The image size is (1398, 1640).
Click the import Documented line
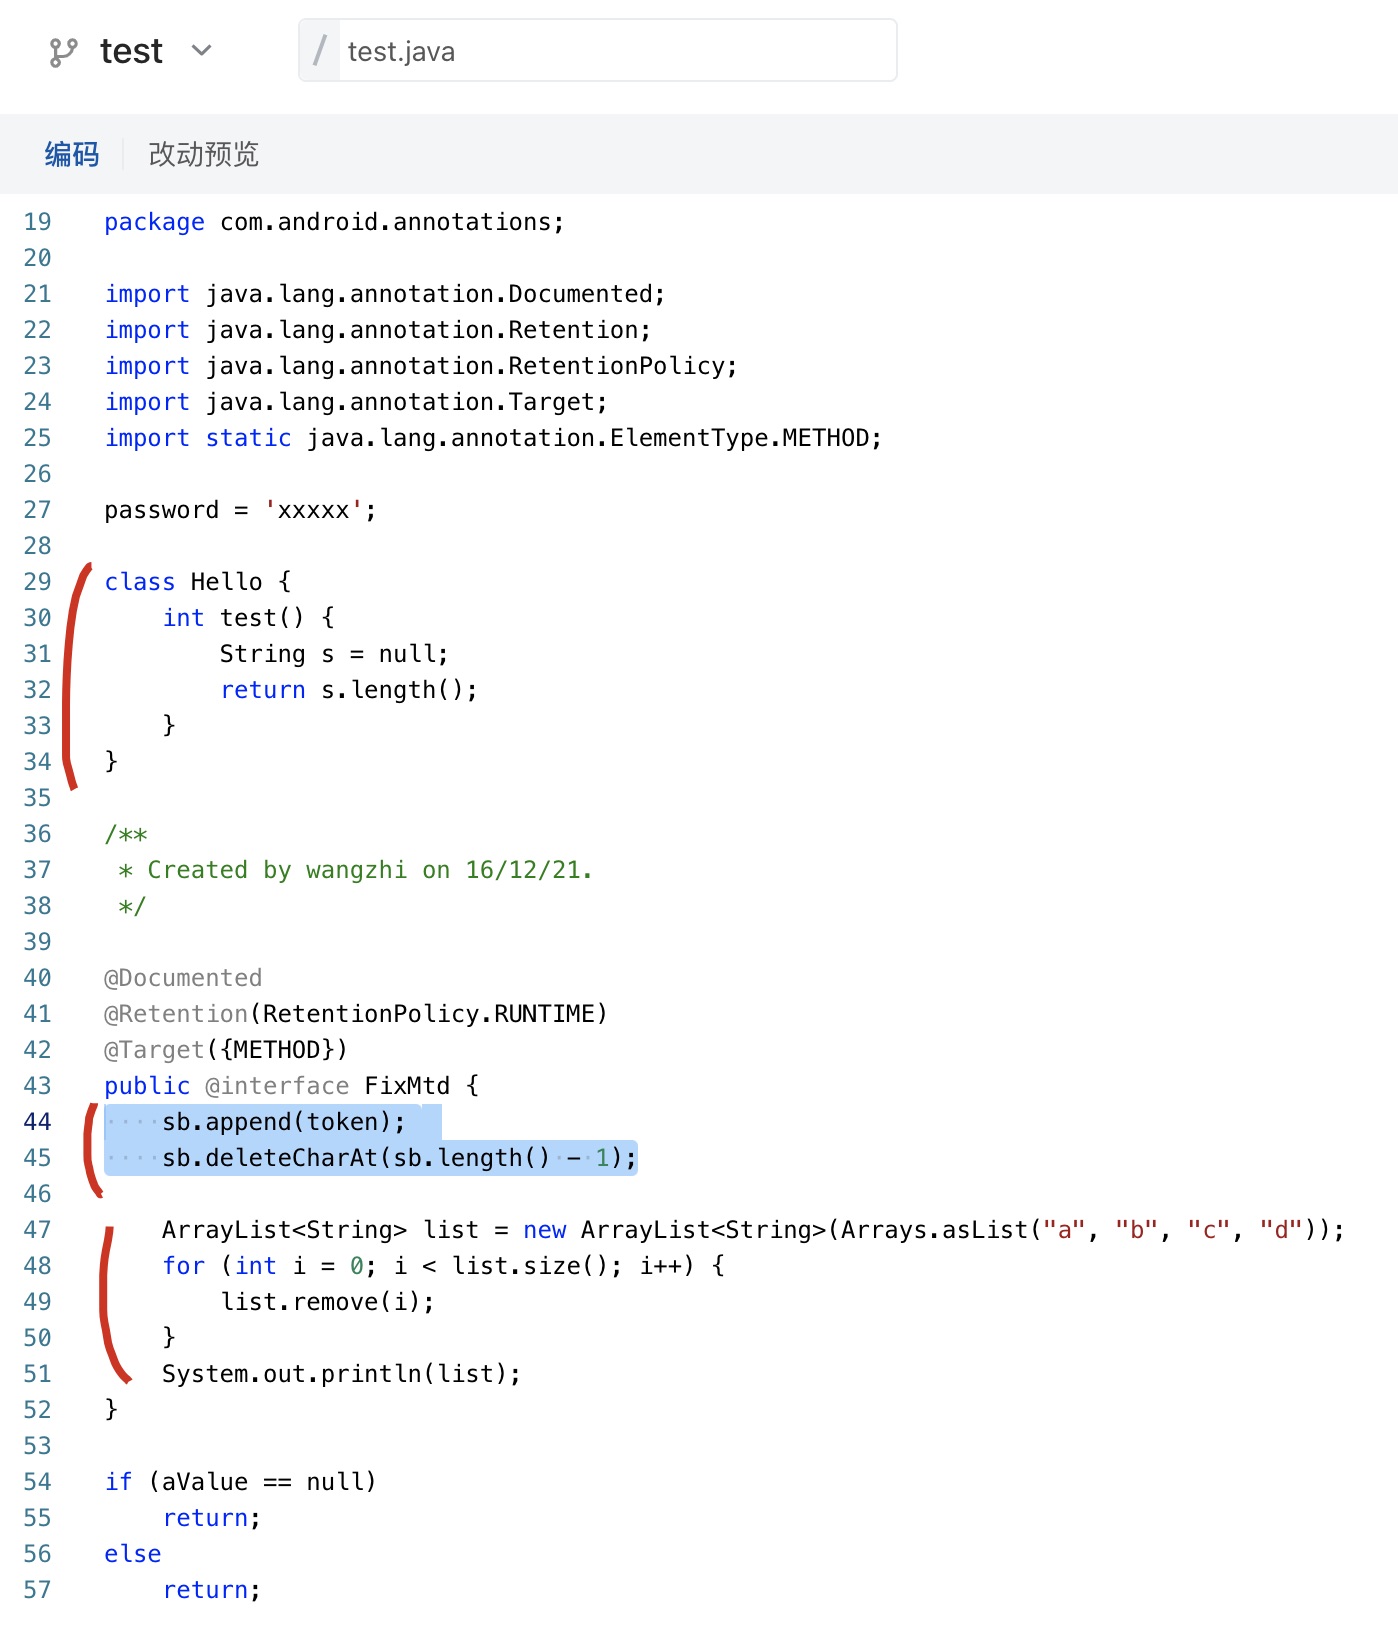click(385, 294)
